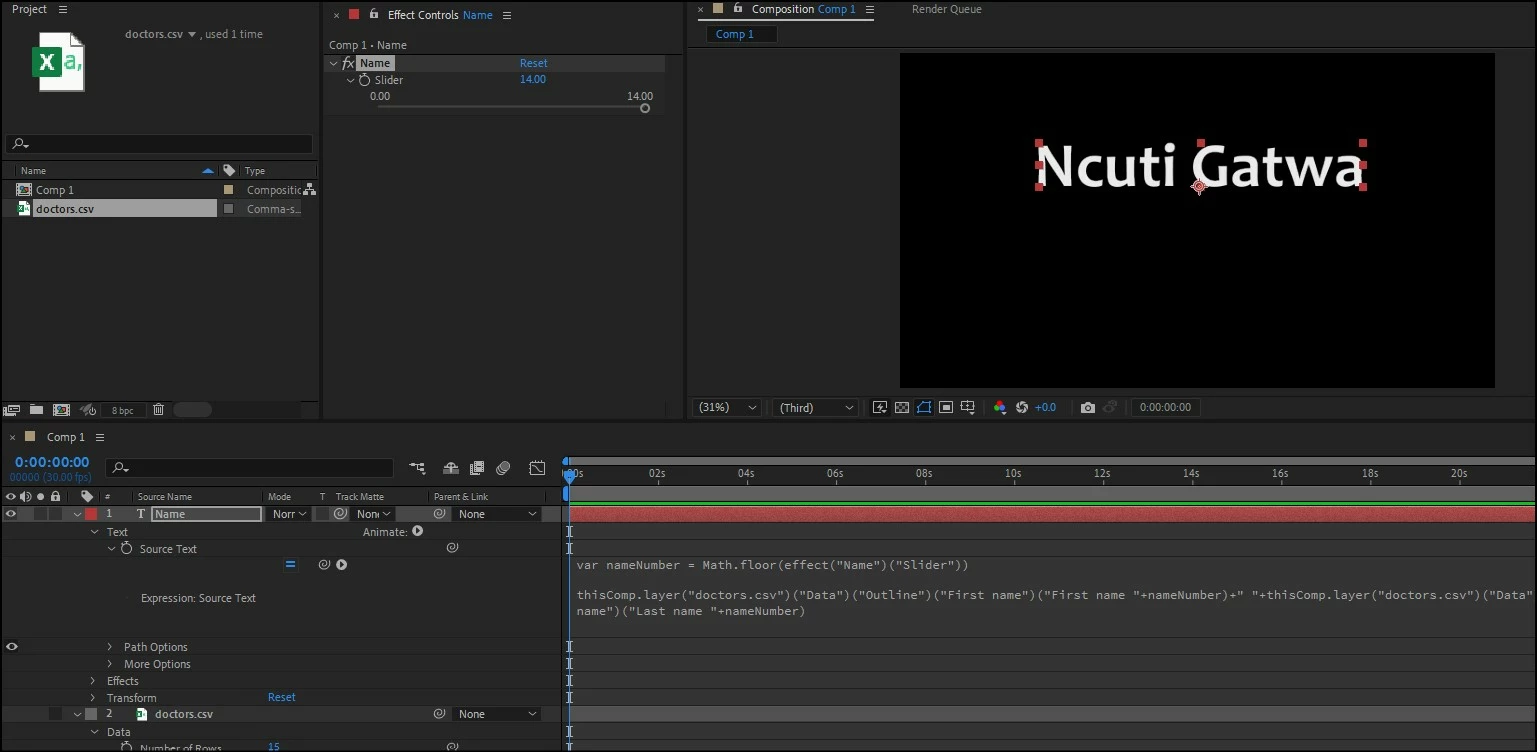Open expression language menu arrow button

[342, 565]
